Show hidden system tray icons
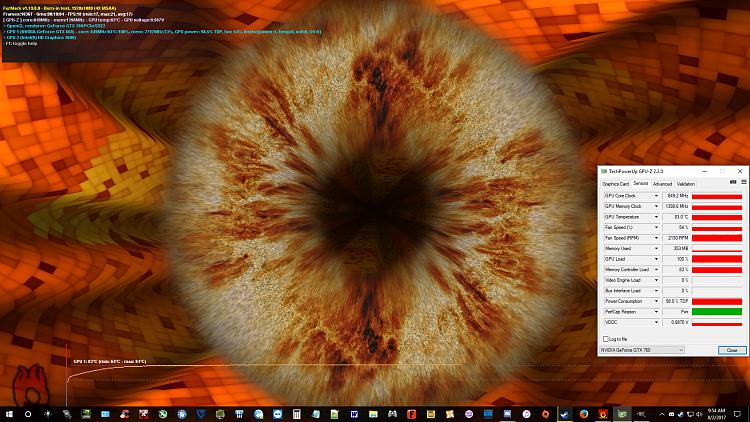The height and width of the screenshot is (422, 750). coord(662,414)
